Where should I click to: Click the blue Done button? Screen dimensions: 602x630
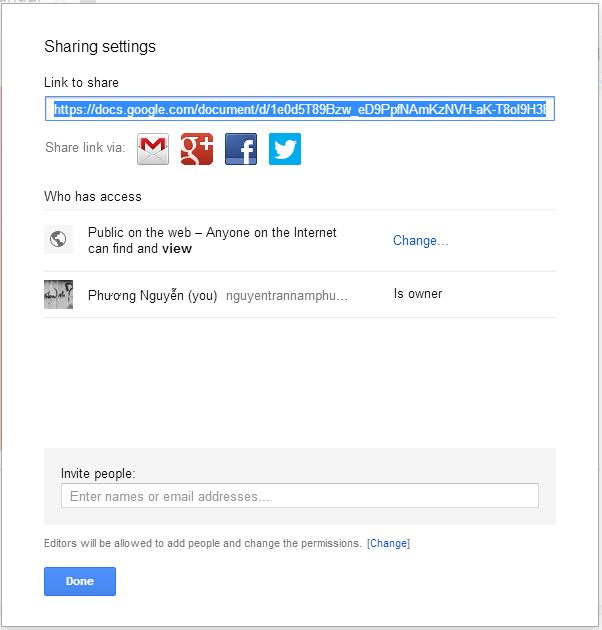click(x=80, y=581)
